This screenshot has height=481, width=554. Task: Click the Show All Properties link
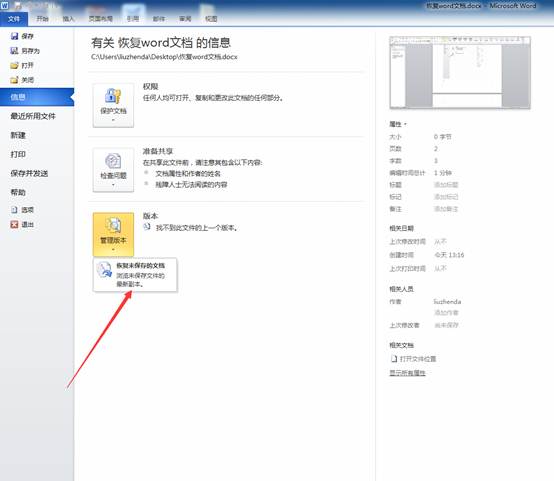(407, 373)
